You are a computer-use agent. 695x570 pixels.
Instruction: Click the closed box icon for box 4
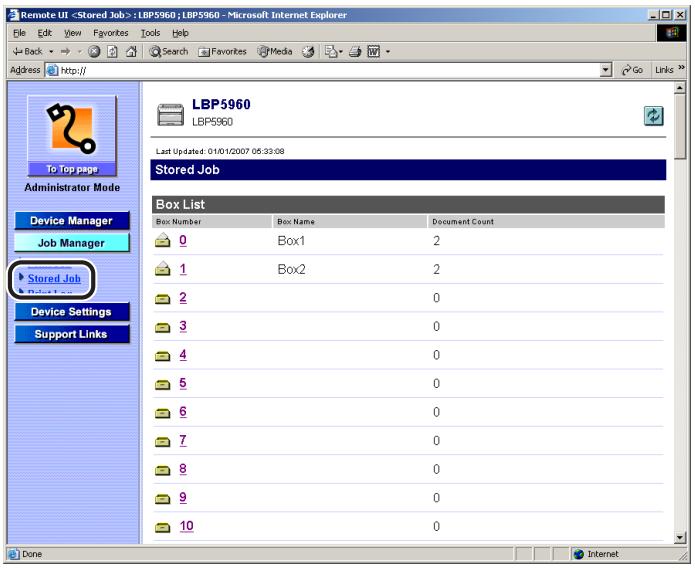point(163,357)
